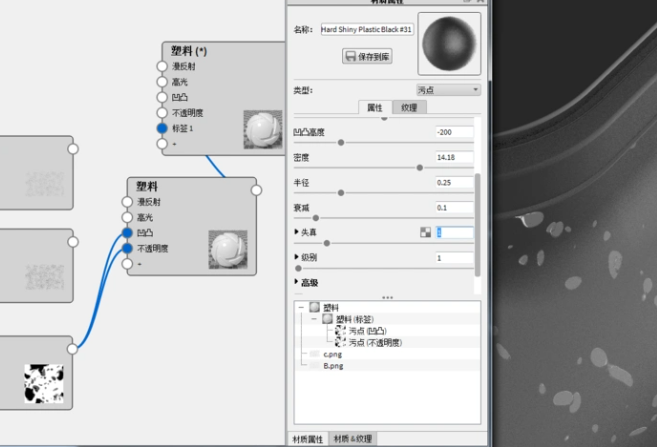Select 污点 (凹凸) in the material tree
The image size is (657, 447).
pos(367,331)
